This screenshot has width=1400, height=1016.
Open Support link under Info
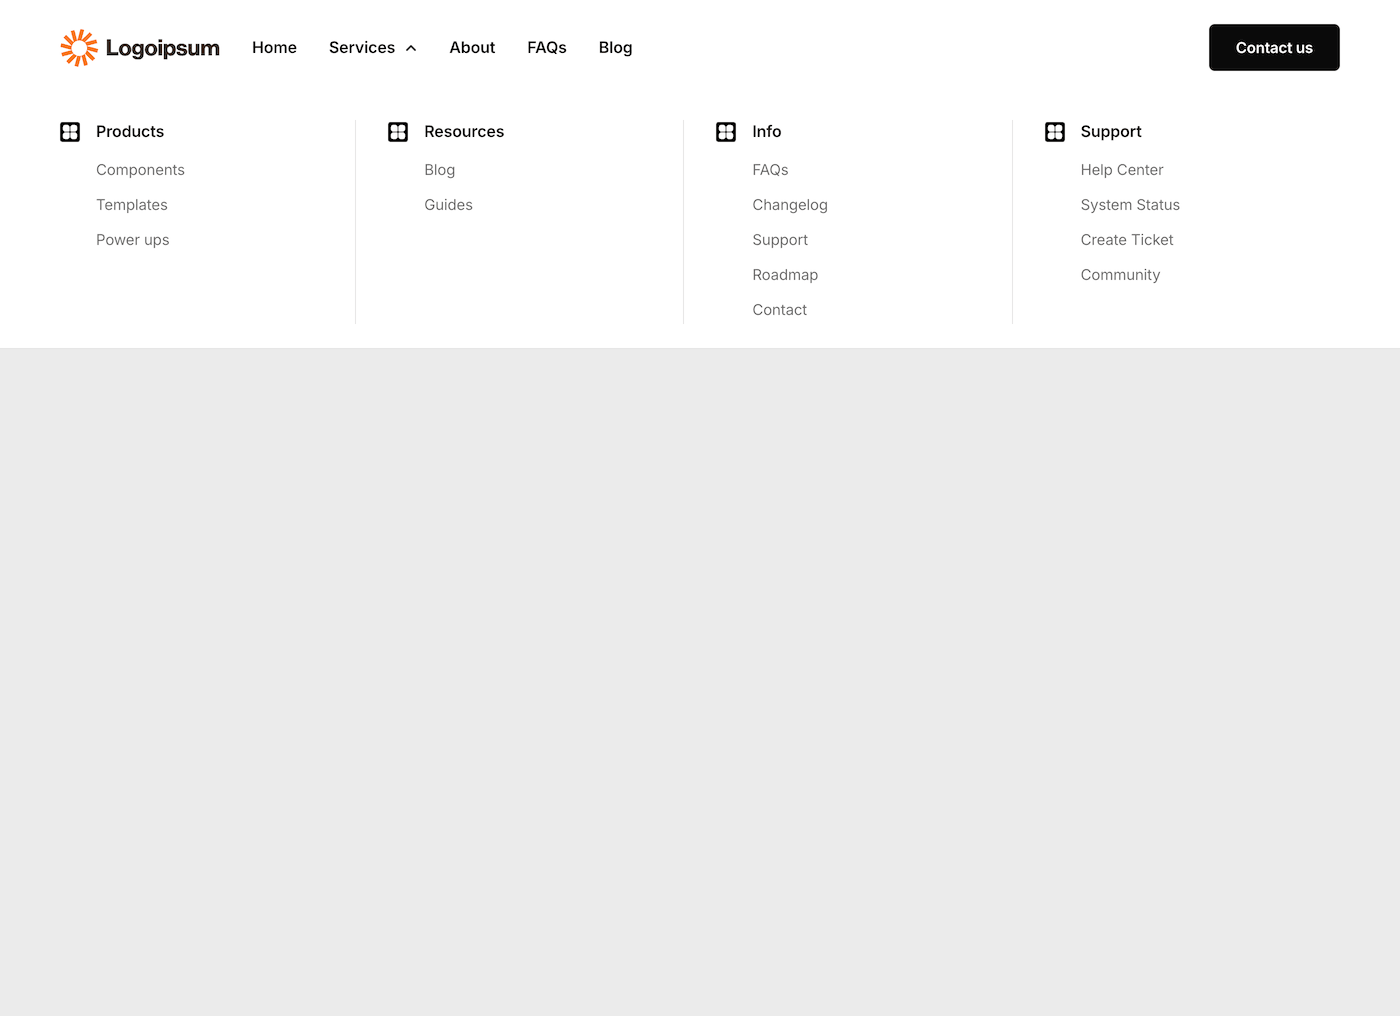(780, 240)
